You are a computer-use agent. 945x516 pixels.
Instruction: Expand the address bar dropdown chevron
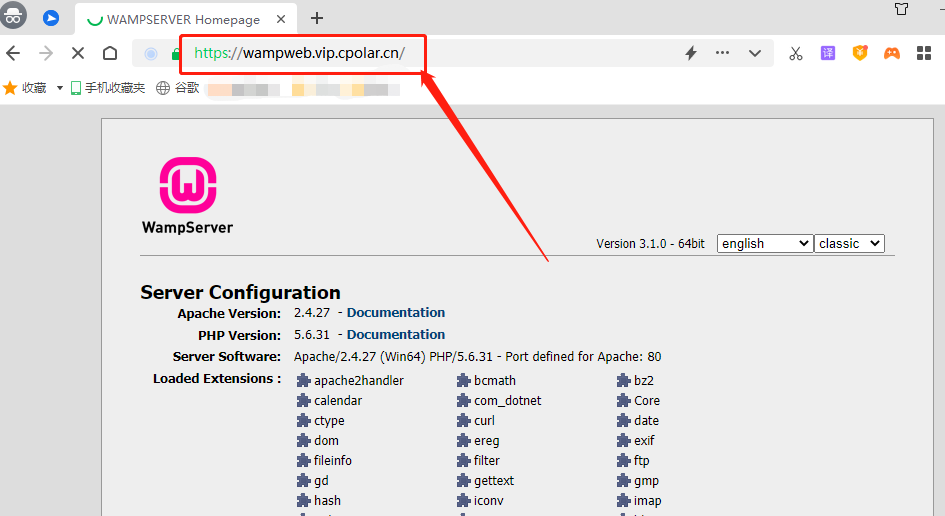pyautogui.click(x=755, y=53)
